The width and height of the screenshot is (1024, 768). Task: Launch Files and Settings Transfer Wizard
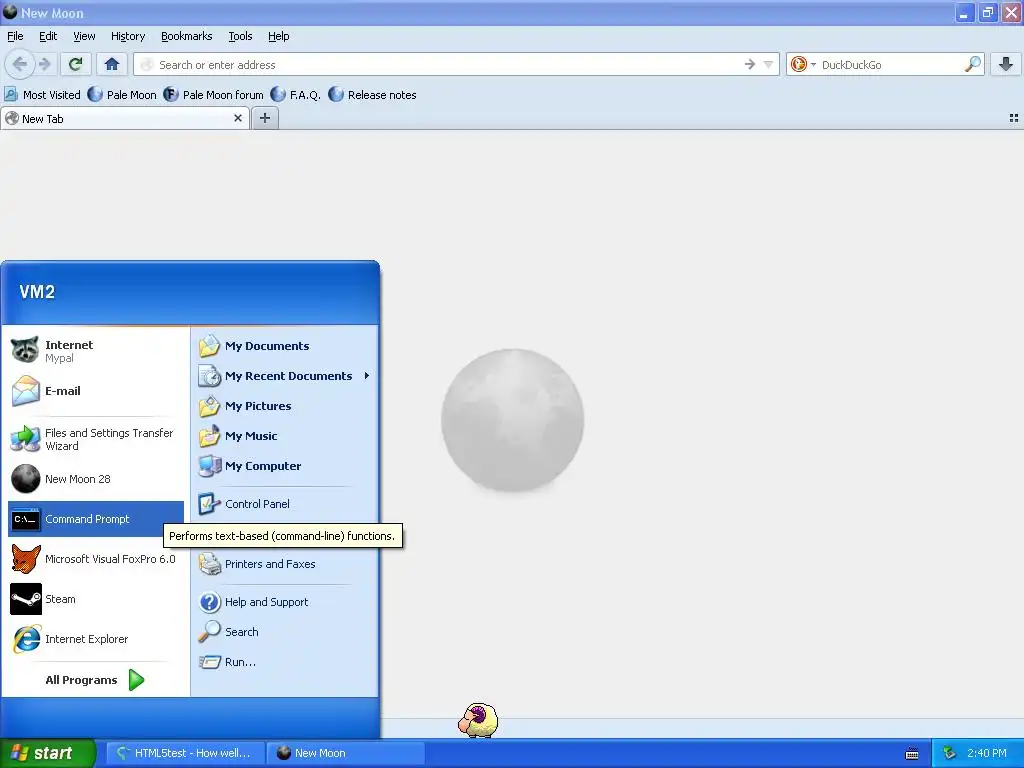tap(95, 439)
